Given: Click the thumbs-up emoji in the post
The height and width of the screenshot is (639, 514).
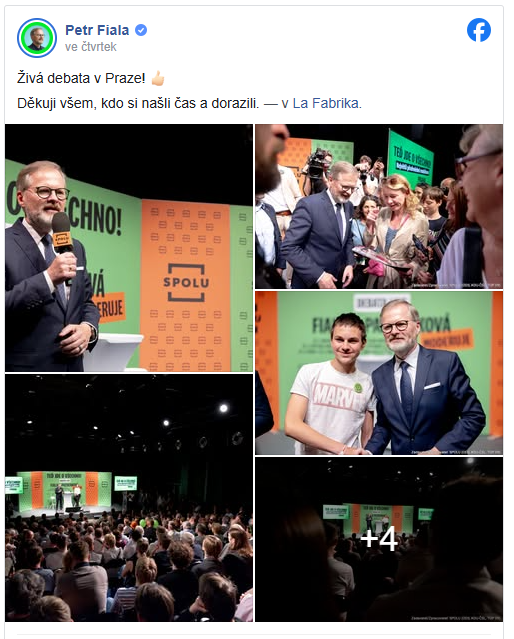Looking at the screenshot, I should point(158,78).
